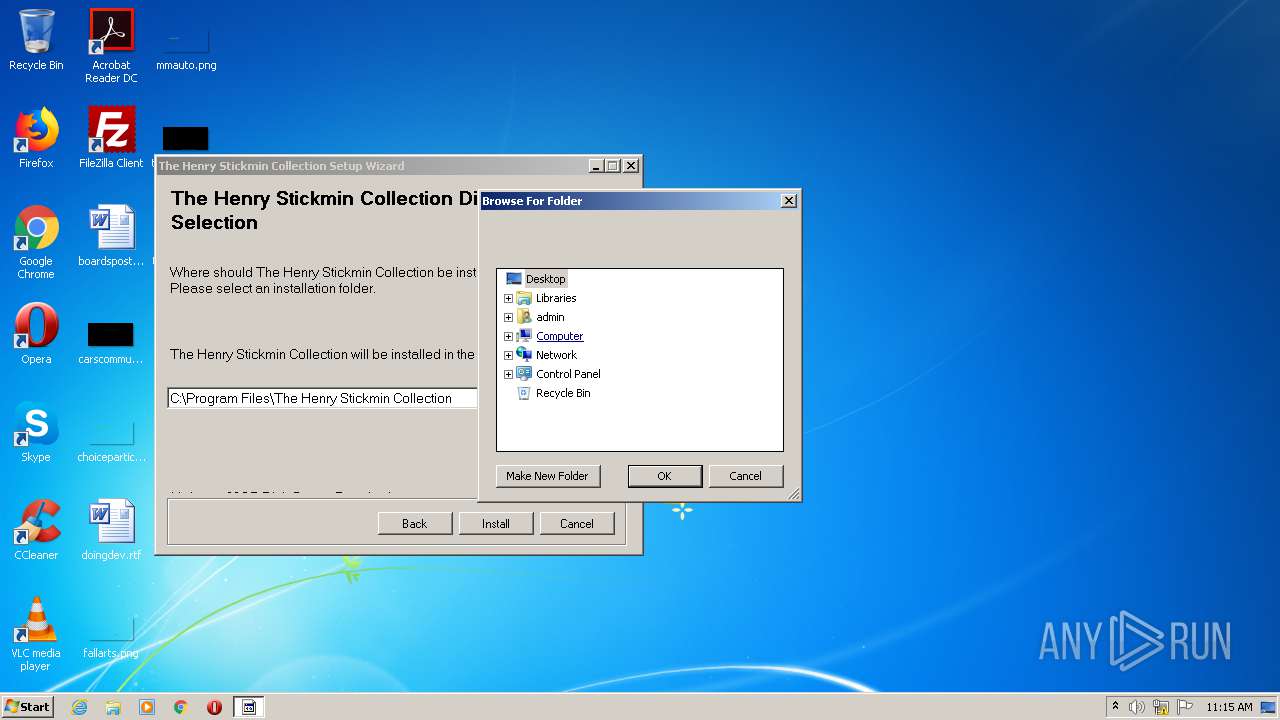
Task: Click the network tray icon
Action: [1161, 707]
